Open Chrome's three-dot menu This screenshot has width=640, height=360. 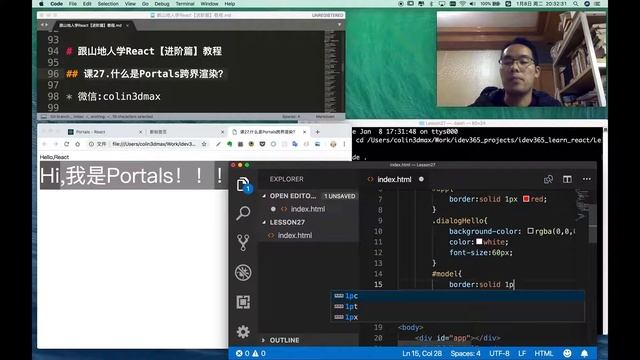tap(344, 144)
